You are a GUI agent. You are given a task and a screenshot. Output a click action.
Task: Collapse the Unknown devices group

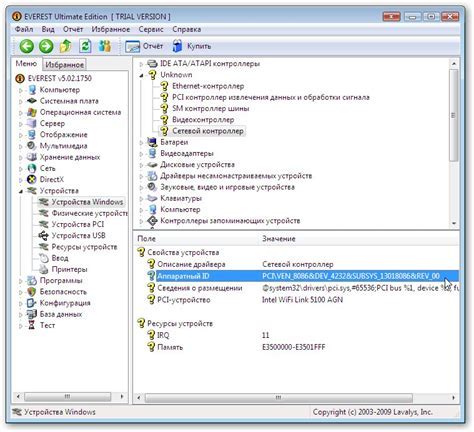coord(141,75)
